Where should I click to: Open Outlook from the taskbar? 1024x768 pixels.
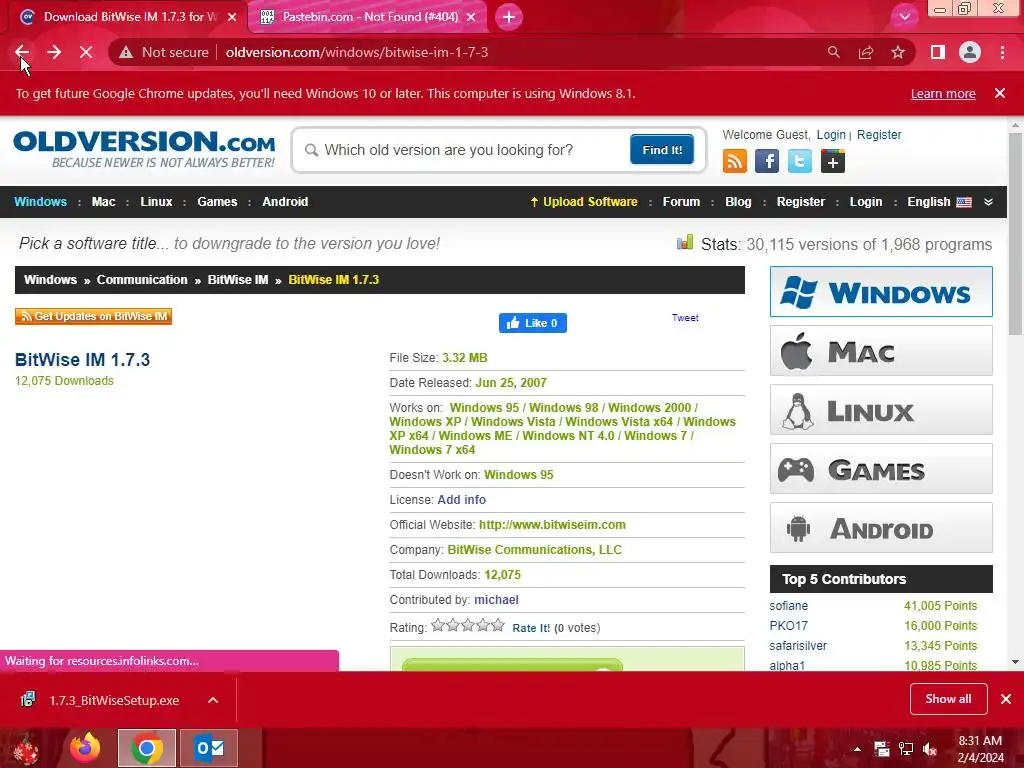[x=209, y=748]
